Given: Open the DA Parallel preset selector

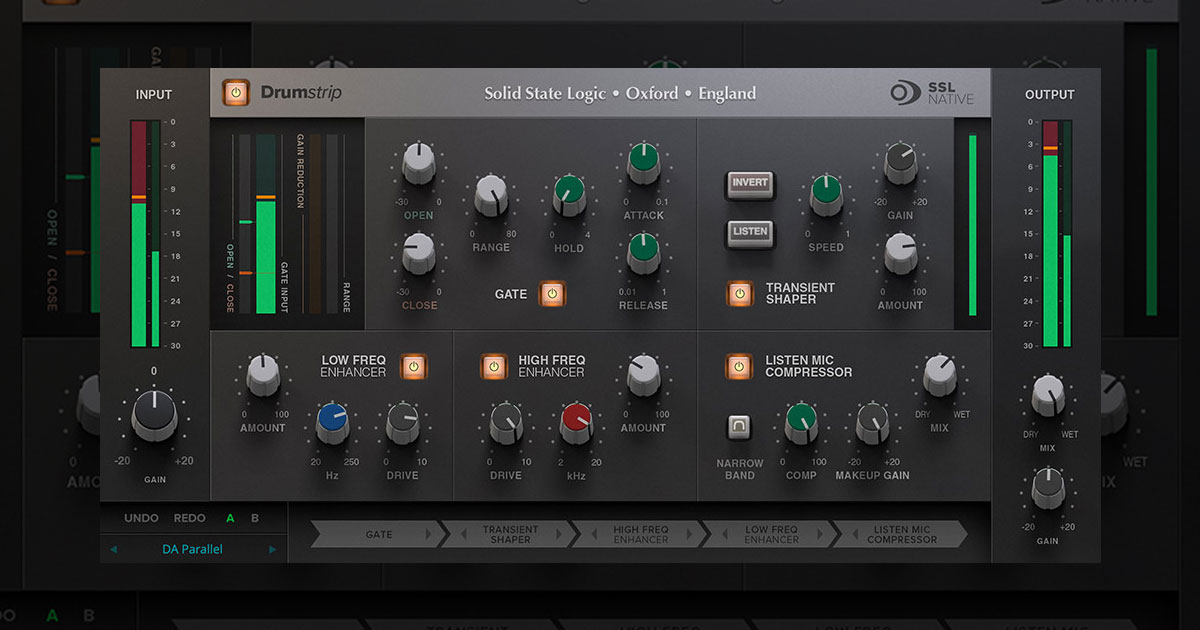Looking at the screenshot, I should coord(194,548).
